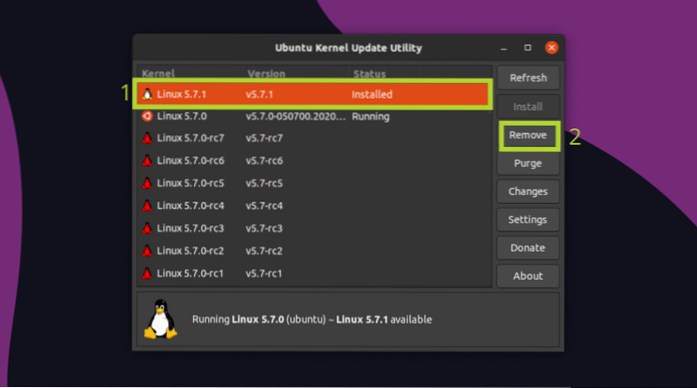This screenshot has height=388, width=697.
Task: Select the Linux 5.7.0-rc6 kernel name
Action: click(x=190, y=160)
